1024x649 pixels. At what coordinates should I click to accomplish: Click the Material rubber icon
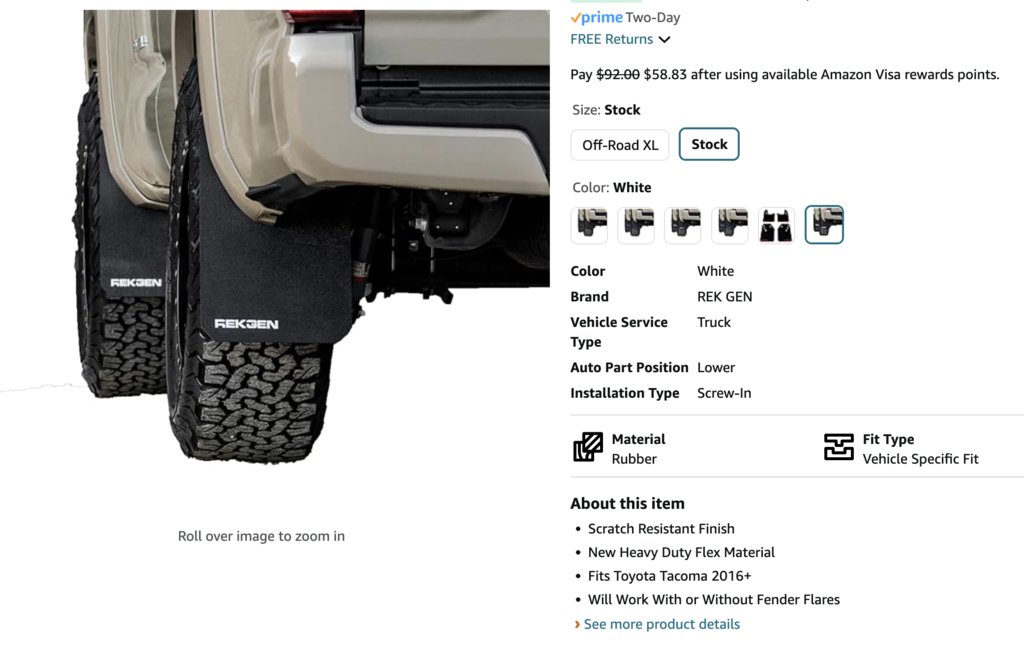(x=588, y=447)
